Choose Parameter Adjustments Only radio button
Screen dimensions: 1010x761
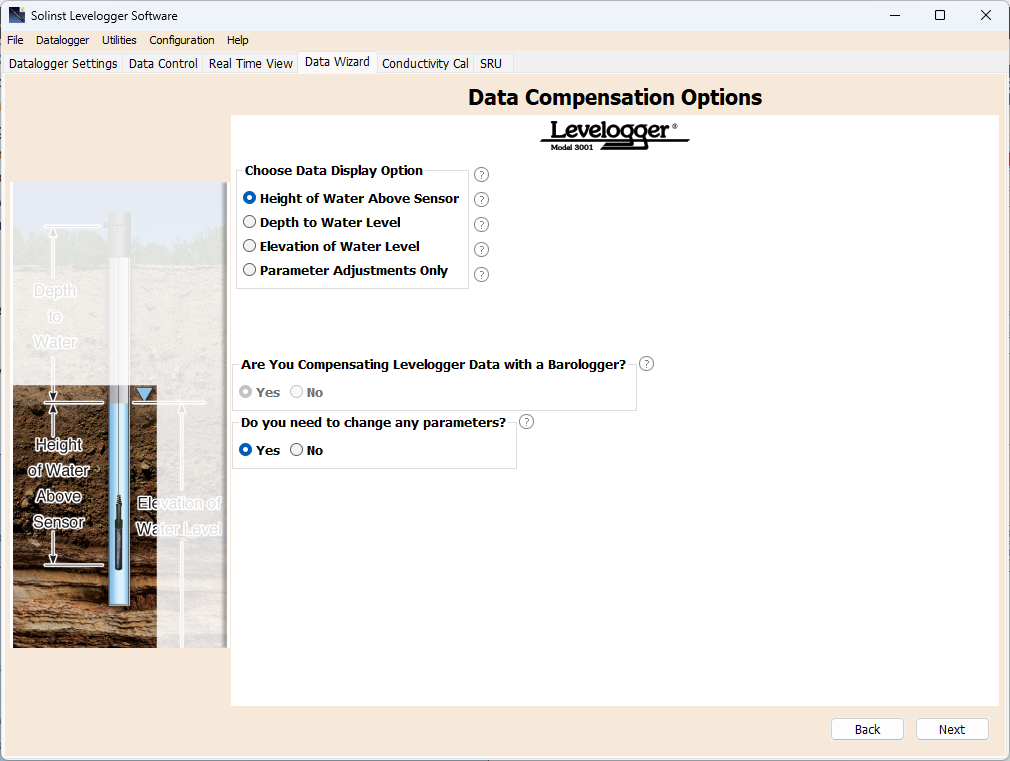[250, 270]
